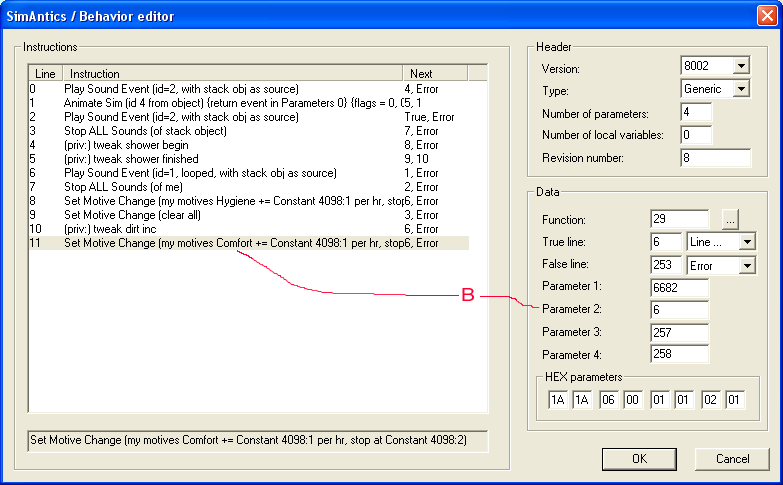
Task: Click the HEX parameter box showing 02
Action: tap(710, 400)
